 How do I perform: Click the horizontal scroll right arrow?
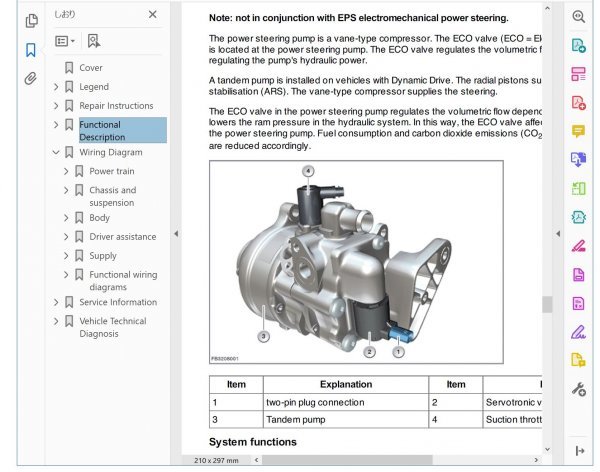(536, 460)
